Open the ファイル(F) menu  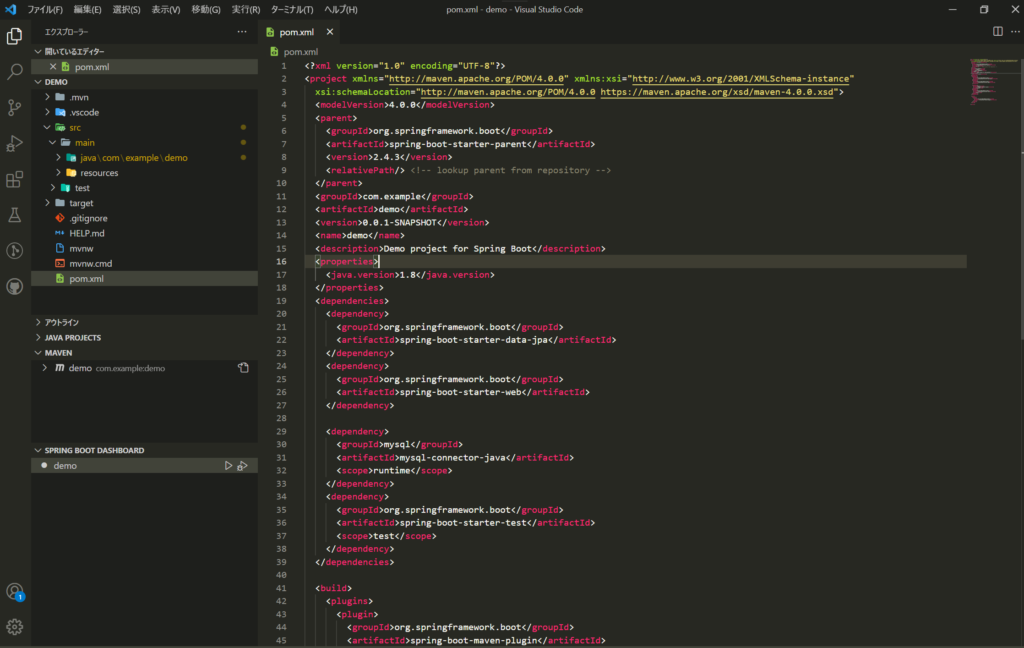click(45, 10)
